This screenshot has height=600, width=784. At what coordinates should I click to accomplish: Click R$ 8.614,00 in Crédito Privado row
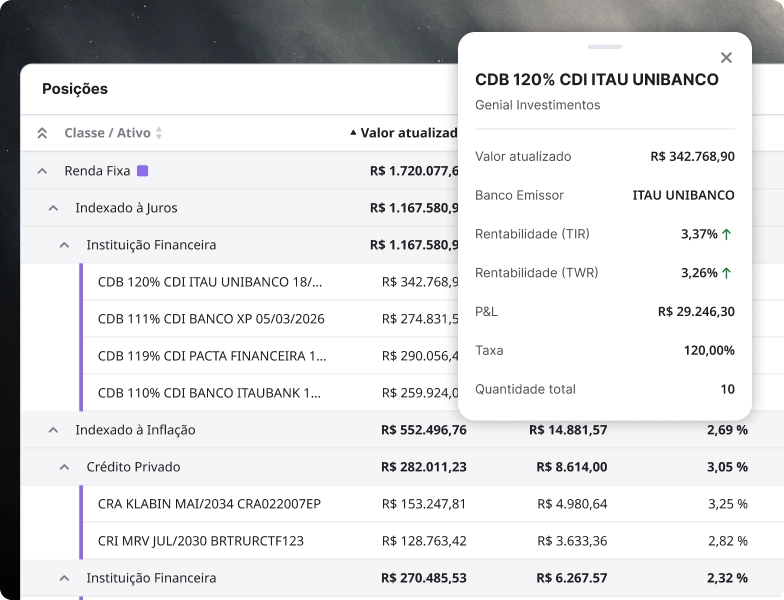click(x=572, y=467)
